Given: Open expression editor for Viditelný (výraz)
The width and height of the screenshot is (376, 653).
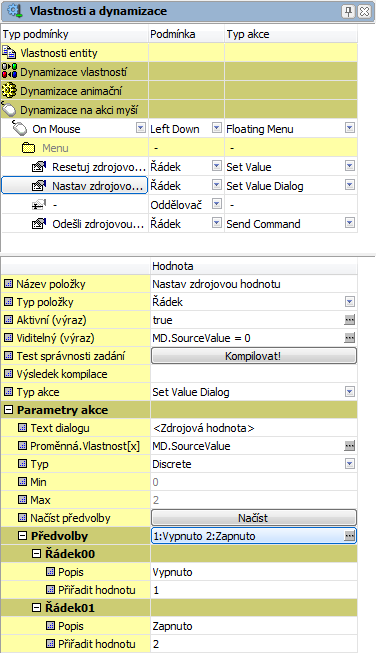Looking at the screenshot, I should pyautogui.click(x=350, y=338).
